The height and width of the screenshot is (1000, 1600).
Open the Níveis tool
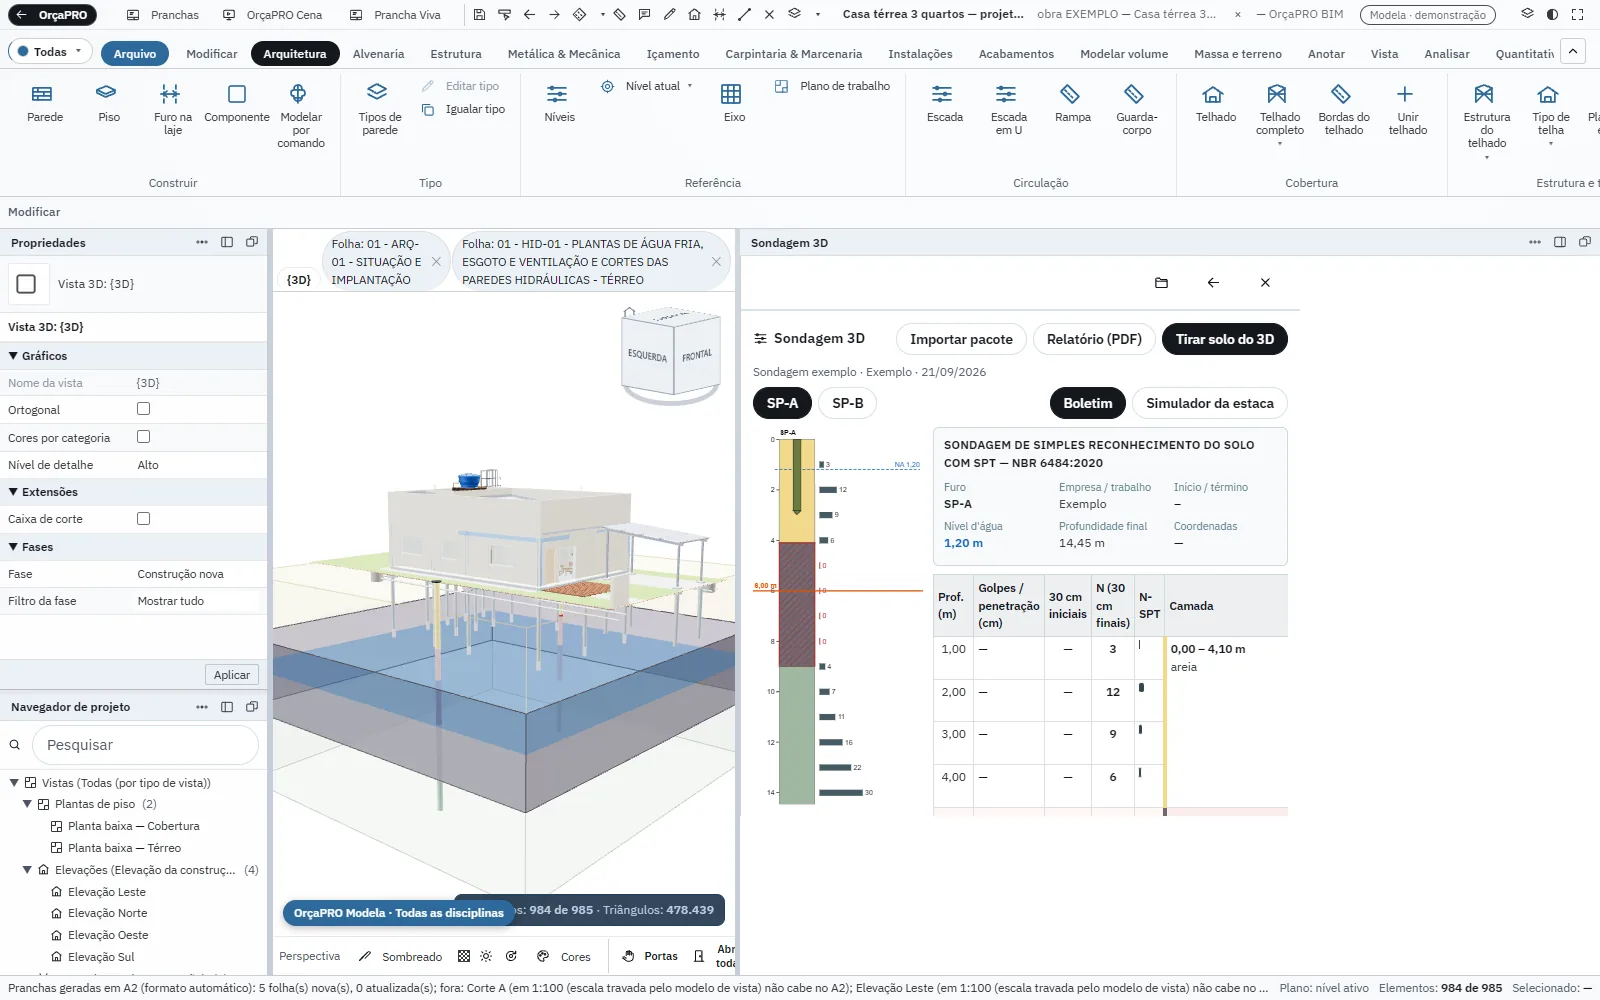pos(559,104)
